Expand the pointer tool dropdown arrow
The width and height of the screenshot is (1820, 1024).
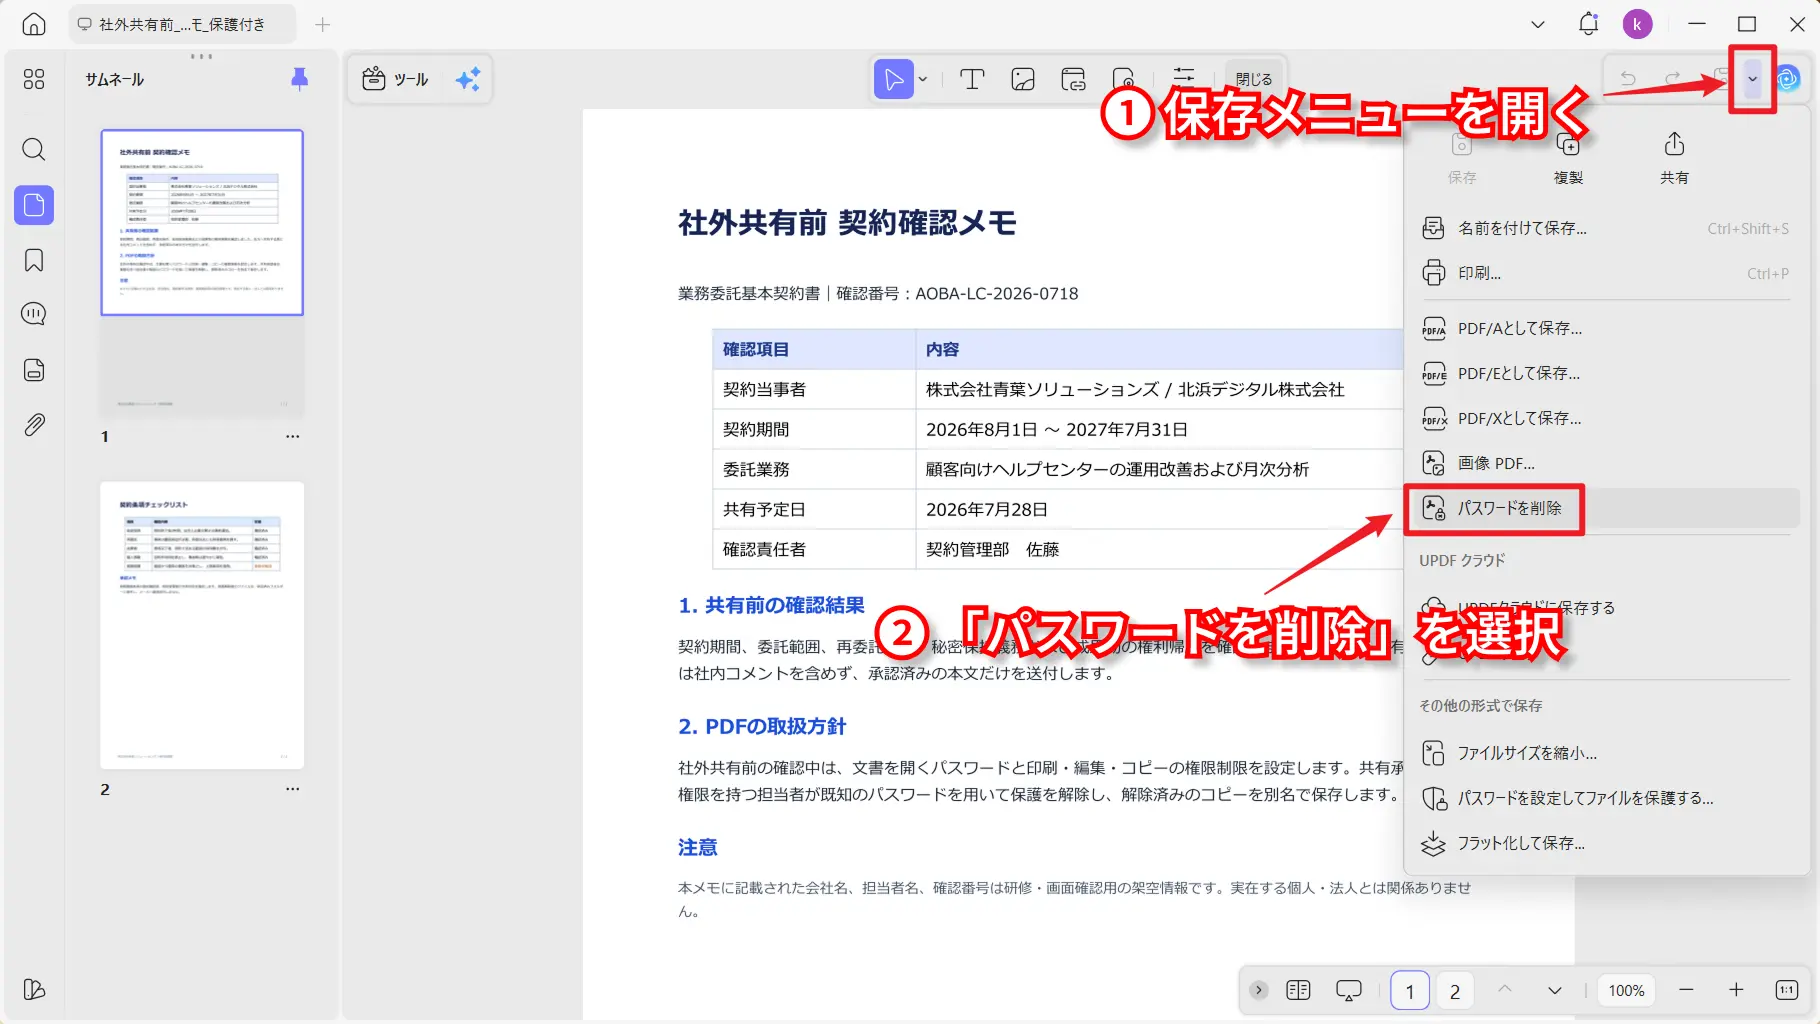click(x=923, y=79)
